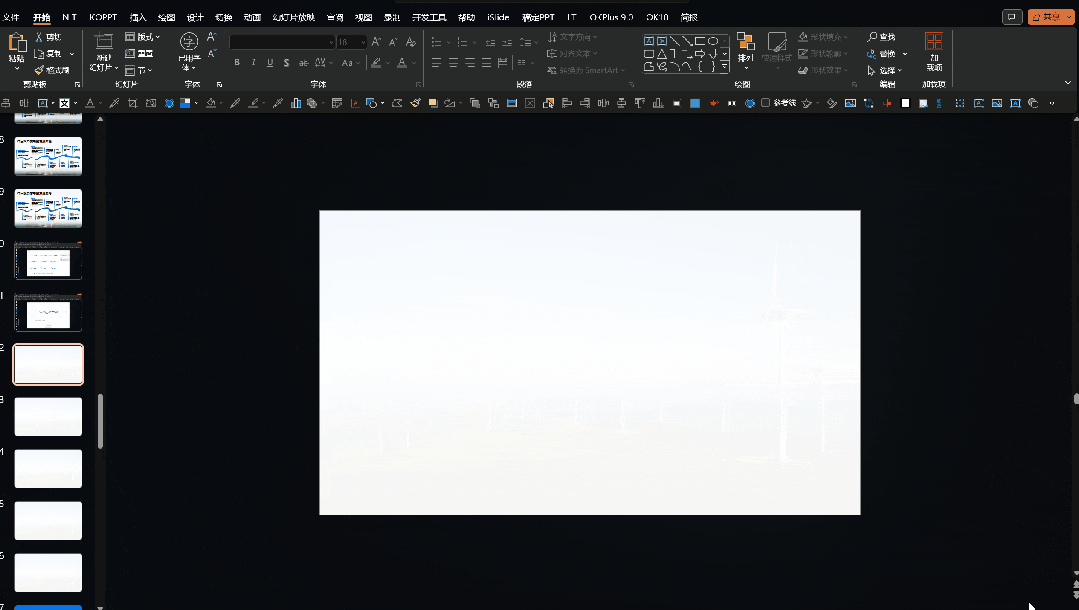
Task: Open the View (视图) tab
Action: tap(363, 17)
